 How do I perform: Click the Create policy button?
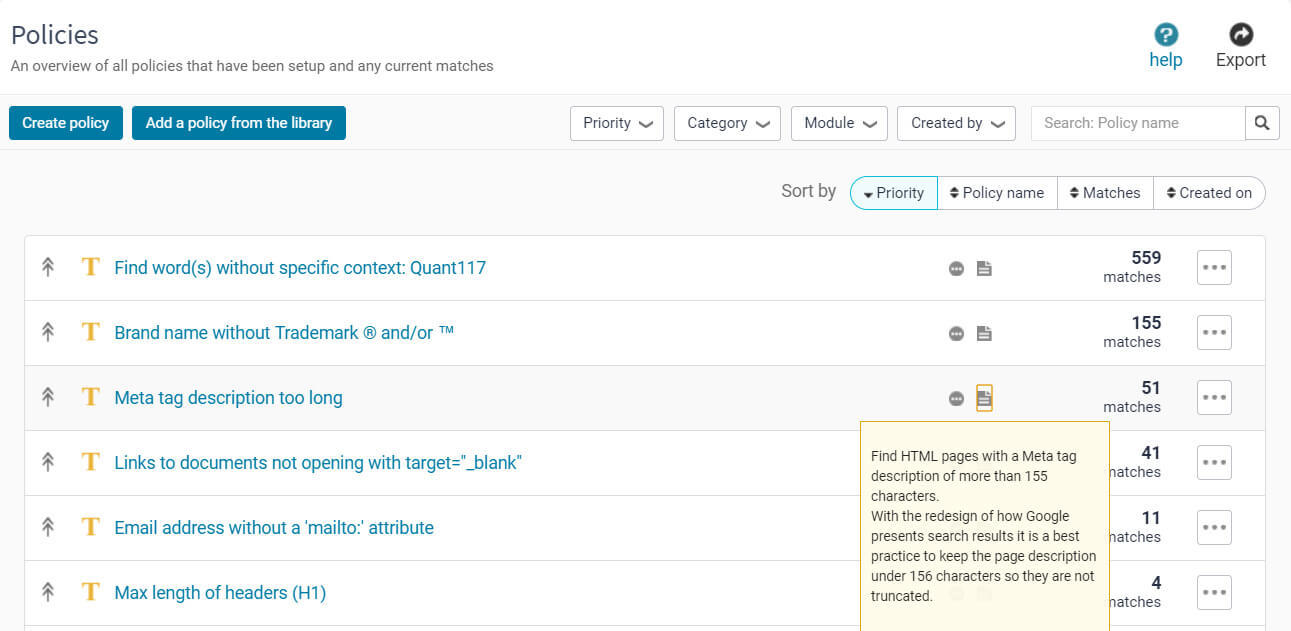point(66,123)
